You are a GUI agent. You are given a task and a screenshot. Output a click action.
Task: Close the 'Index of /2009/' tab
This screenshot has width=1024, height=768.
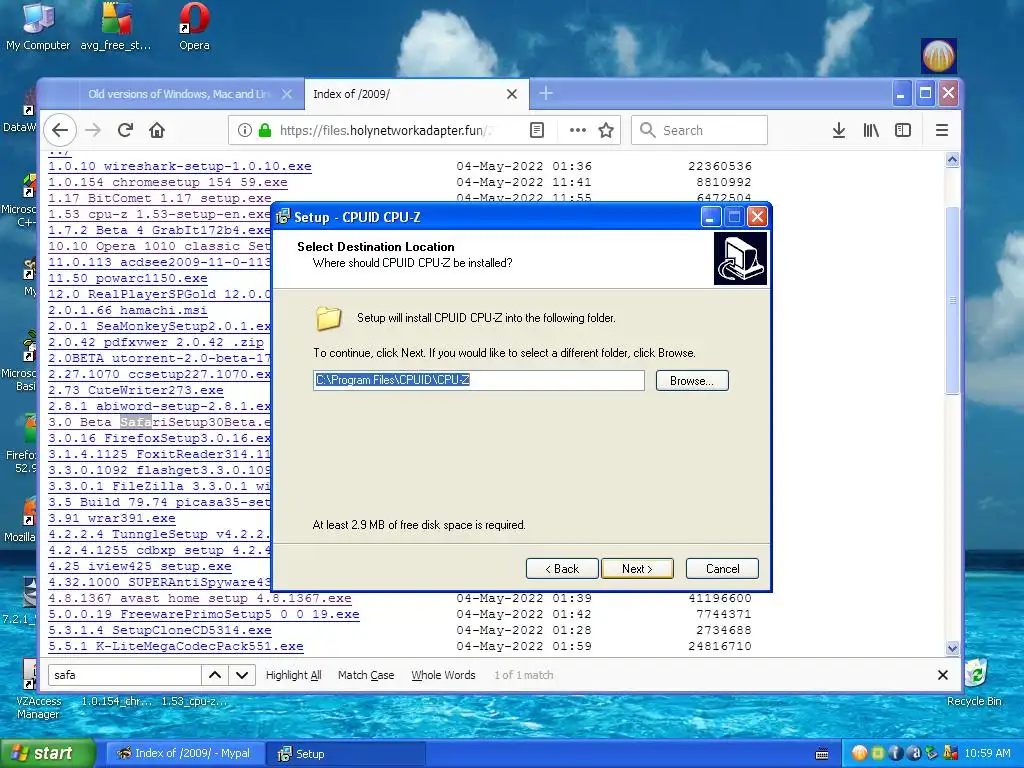(x=512, y=94)
